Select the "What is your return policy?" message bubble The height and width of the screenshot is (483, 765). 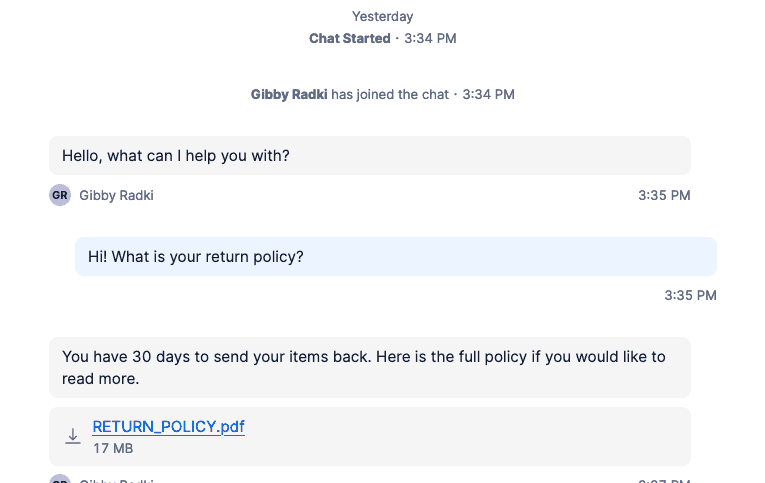[x=395, y=256]
